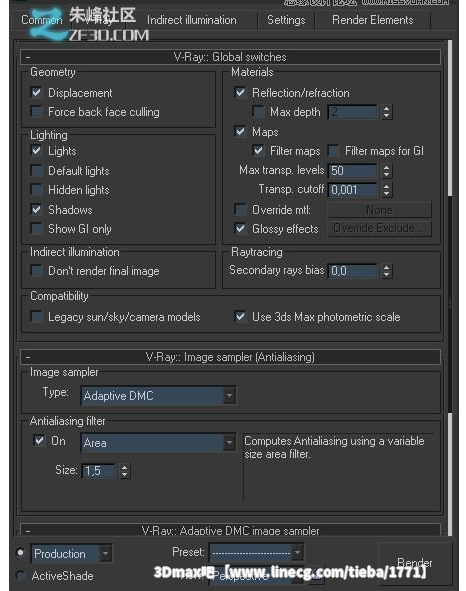
Task: Click the Render button
Action: (414, 563)
